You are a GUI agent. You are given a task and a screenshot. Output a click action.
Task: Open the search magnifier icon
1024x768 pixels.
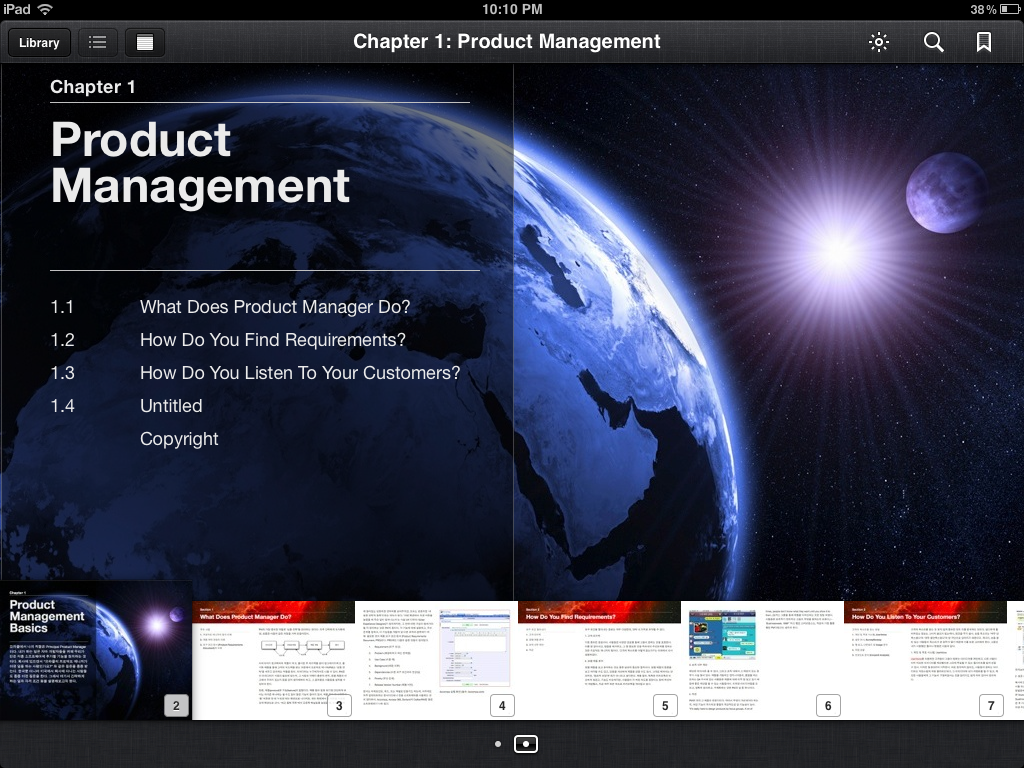coord(933,42)
